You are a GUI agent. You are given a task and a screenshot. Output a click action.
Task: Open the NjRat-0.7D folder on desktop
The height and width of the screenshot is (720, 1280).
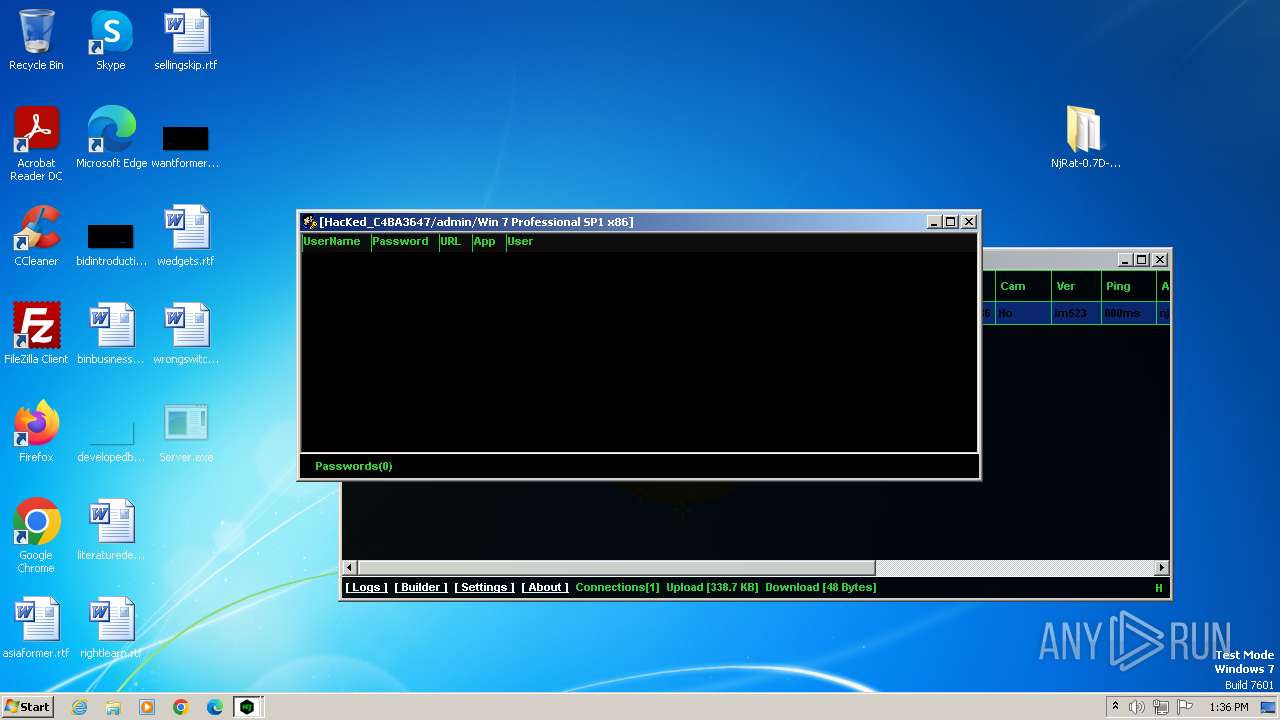[x=1085, y=138]
